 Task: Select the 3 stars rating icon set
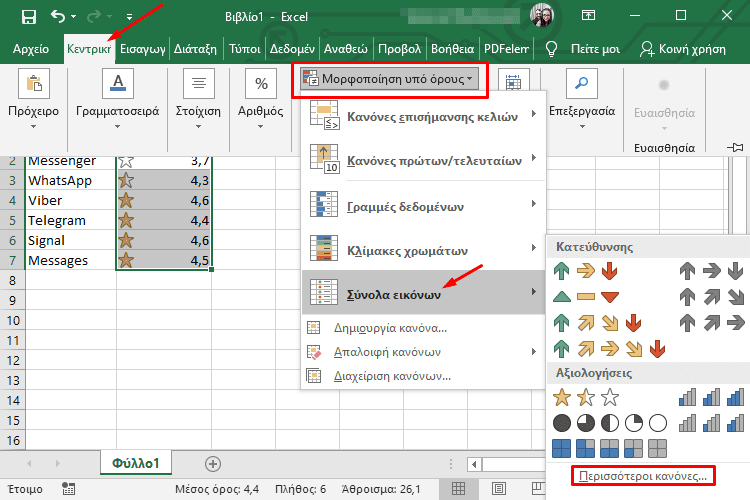(585, 398)
